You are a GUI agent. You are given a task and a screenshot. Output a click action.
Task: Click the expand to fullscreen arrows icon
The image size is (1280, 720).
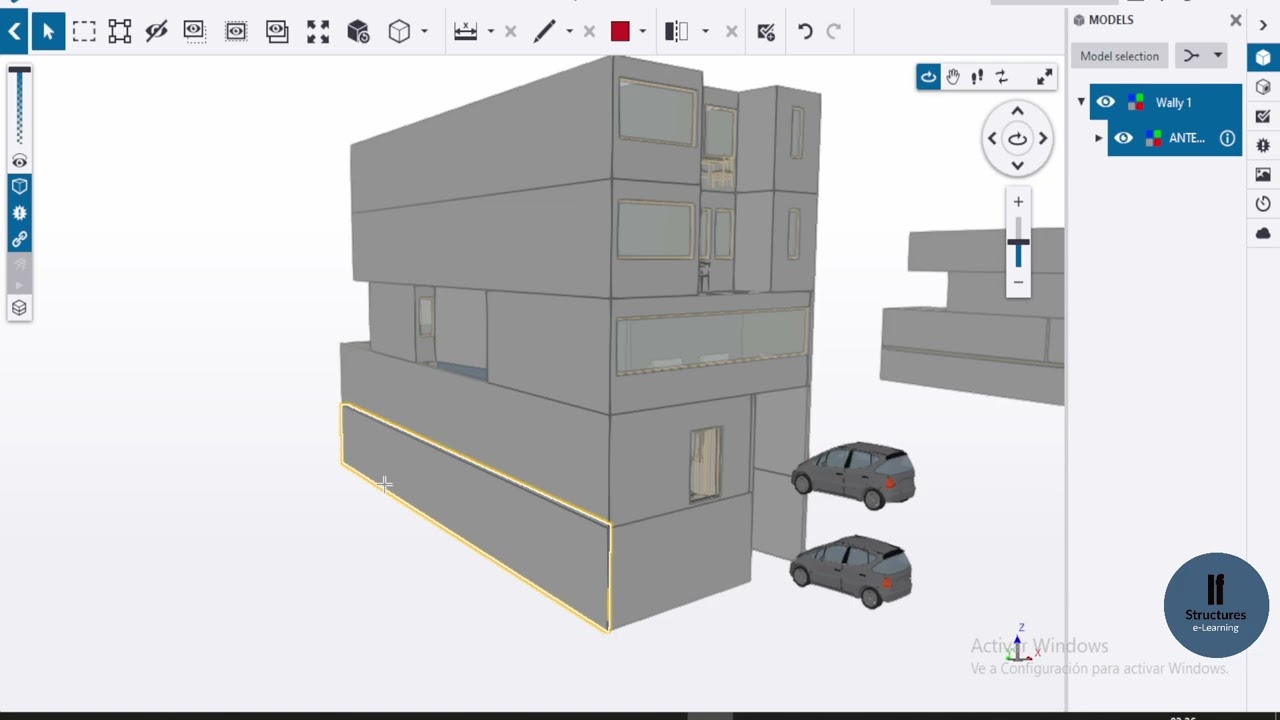(1044, 77)
